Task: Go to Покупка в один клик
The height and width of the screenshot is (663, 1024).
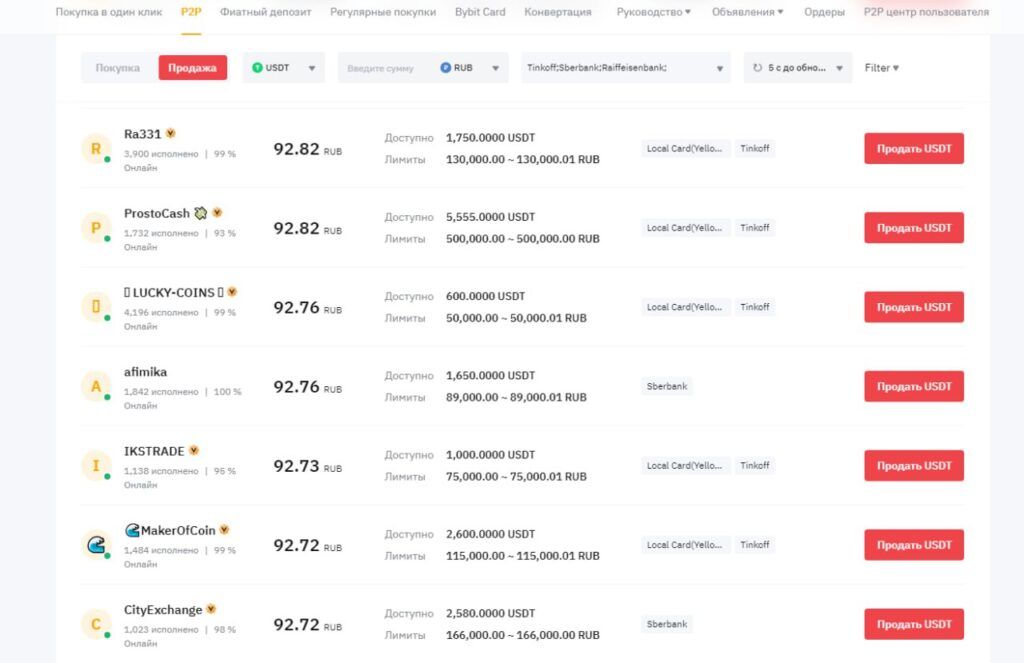Action: pos(108,12)
